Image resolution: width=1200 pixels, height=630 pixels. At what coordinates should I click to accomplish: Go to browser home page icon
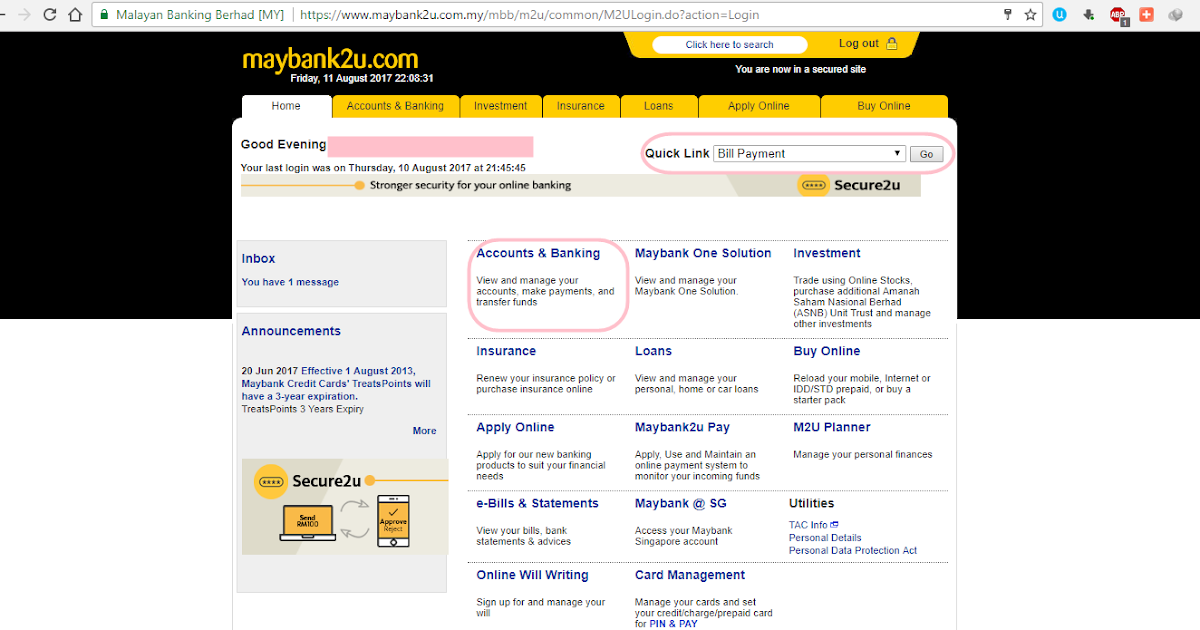[x=75, y=15]
